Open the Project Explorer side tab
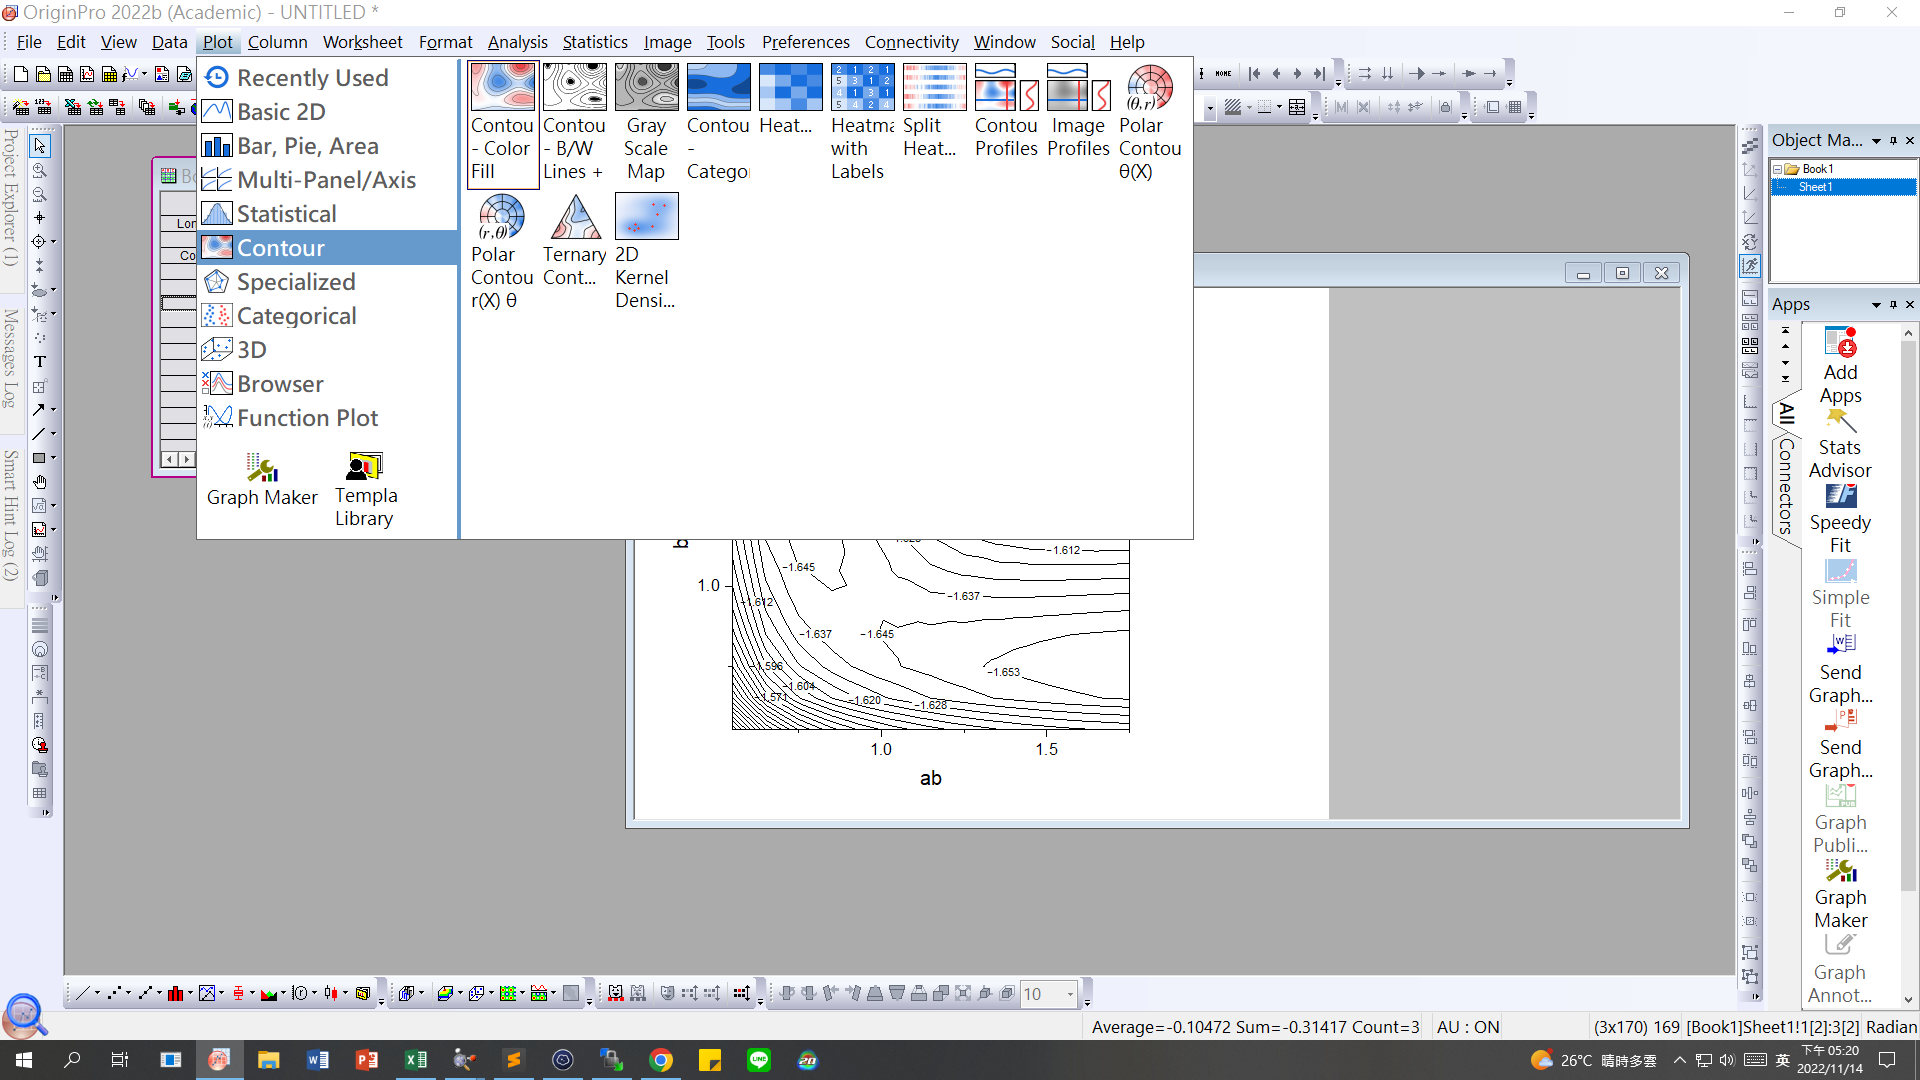This screenshot has height=1080, width=1920. pyautogui.click(x=11, y=196)
